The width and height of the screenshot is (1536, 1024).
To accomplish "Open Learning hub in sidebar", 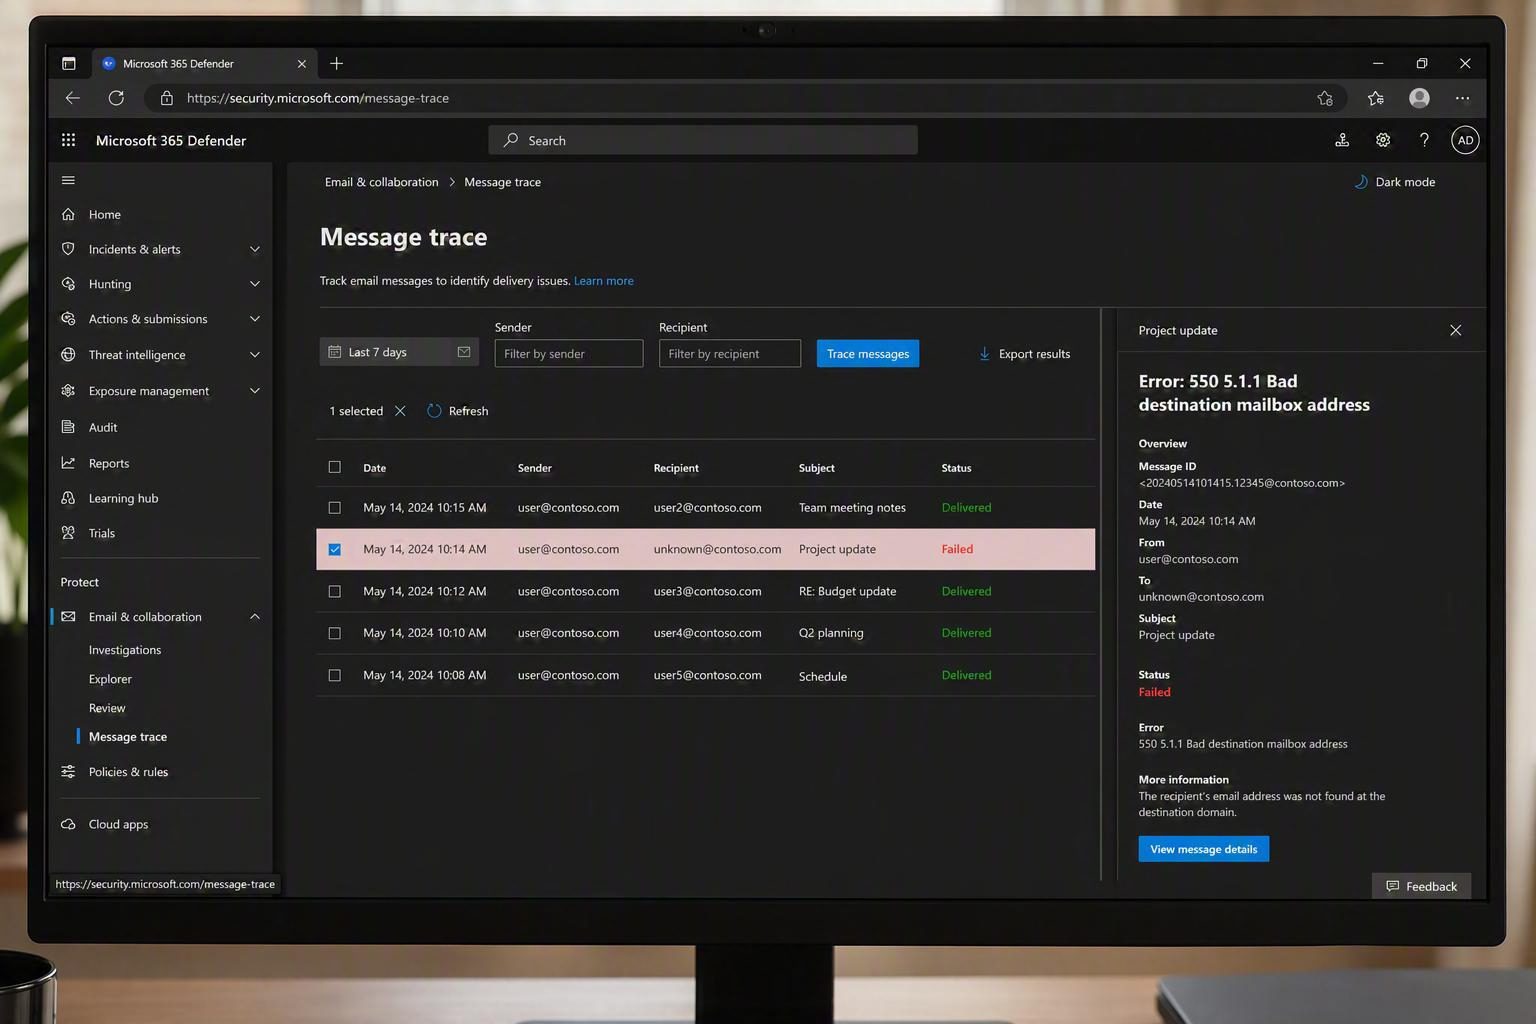I will click(x=123, y=498).
